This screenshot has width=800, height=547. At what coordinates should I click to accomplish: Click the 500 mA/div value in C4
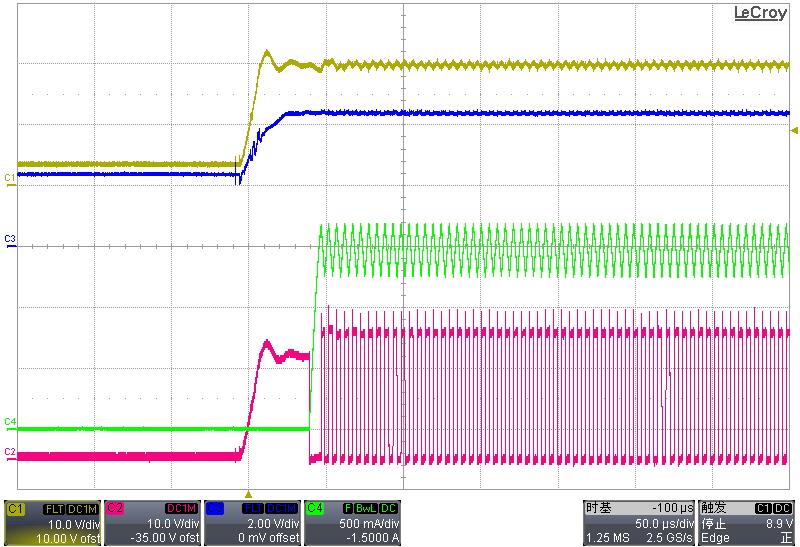(x=370, y=524)
